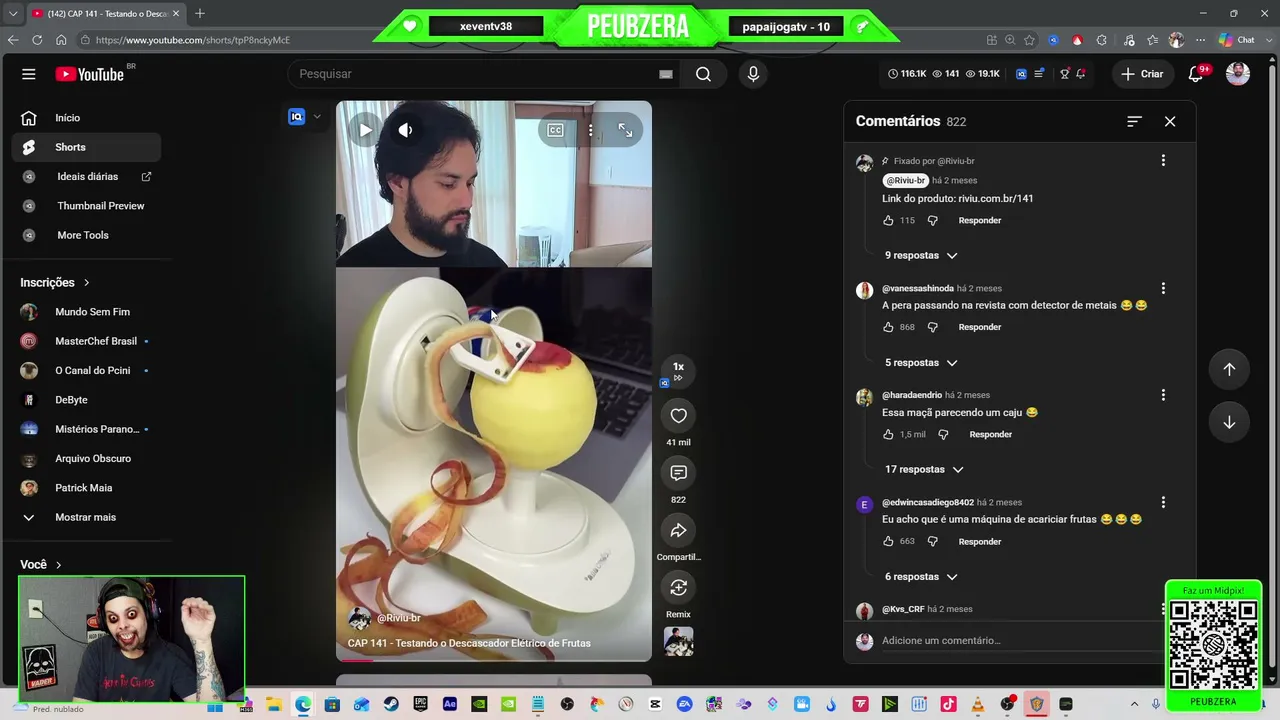Viewport: 1280px width, 720px height.
Task: Open the Início sidebar item
Action: [86, 118]
